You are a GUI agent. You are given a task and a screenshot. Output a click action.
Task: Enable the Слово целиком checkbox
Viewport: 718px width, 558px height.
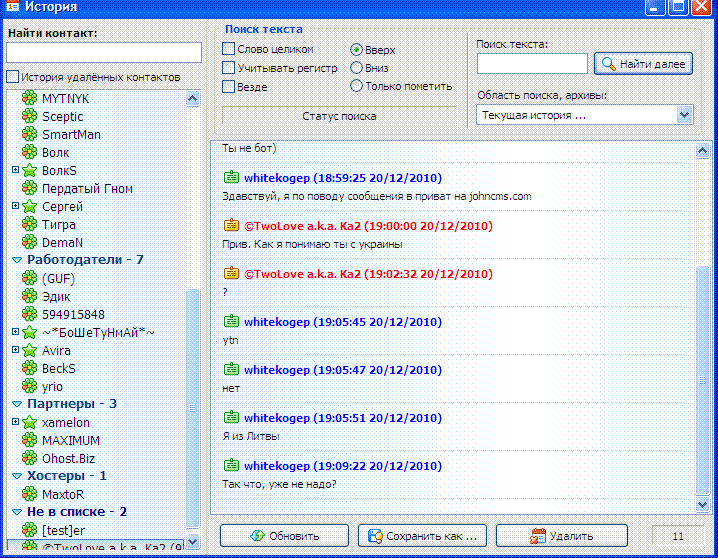coord(229,49)
